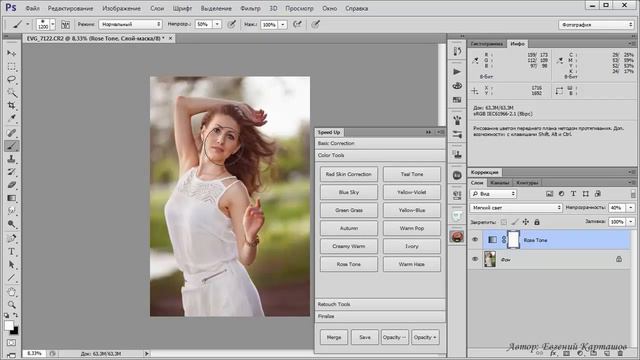The width and height of the screenshot is (640, 360).
Task: Select the Move tool
Action: tap(11, 53)
